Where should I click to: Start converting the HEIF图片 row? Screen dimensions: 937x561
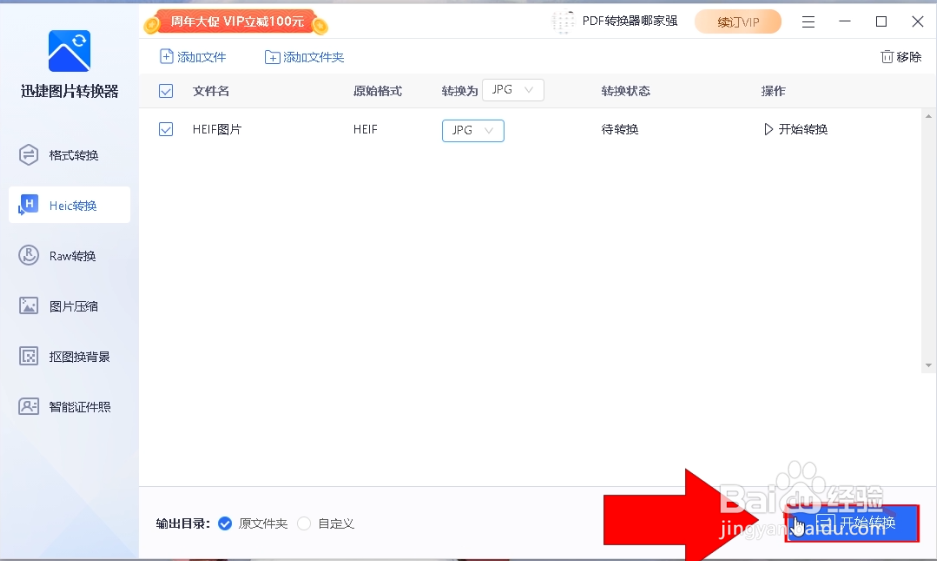[795, 129]
